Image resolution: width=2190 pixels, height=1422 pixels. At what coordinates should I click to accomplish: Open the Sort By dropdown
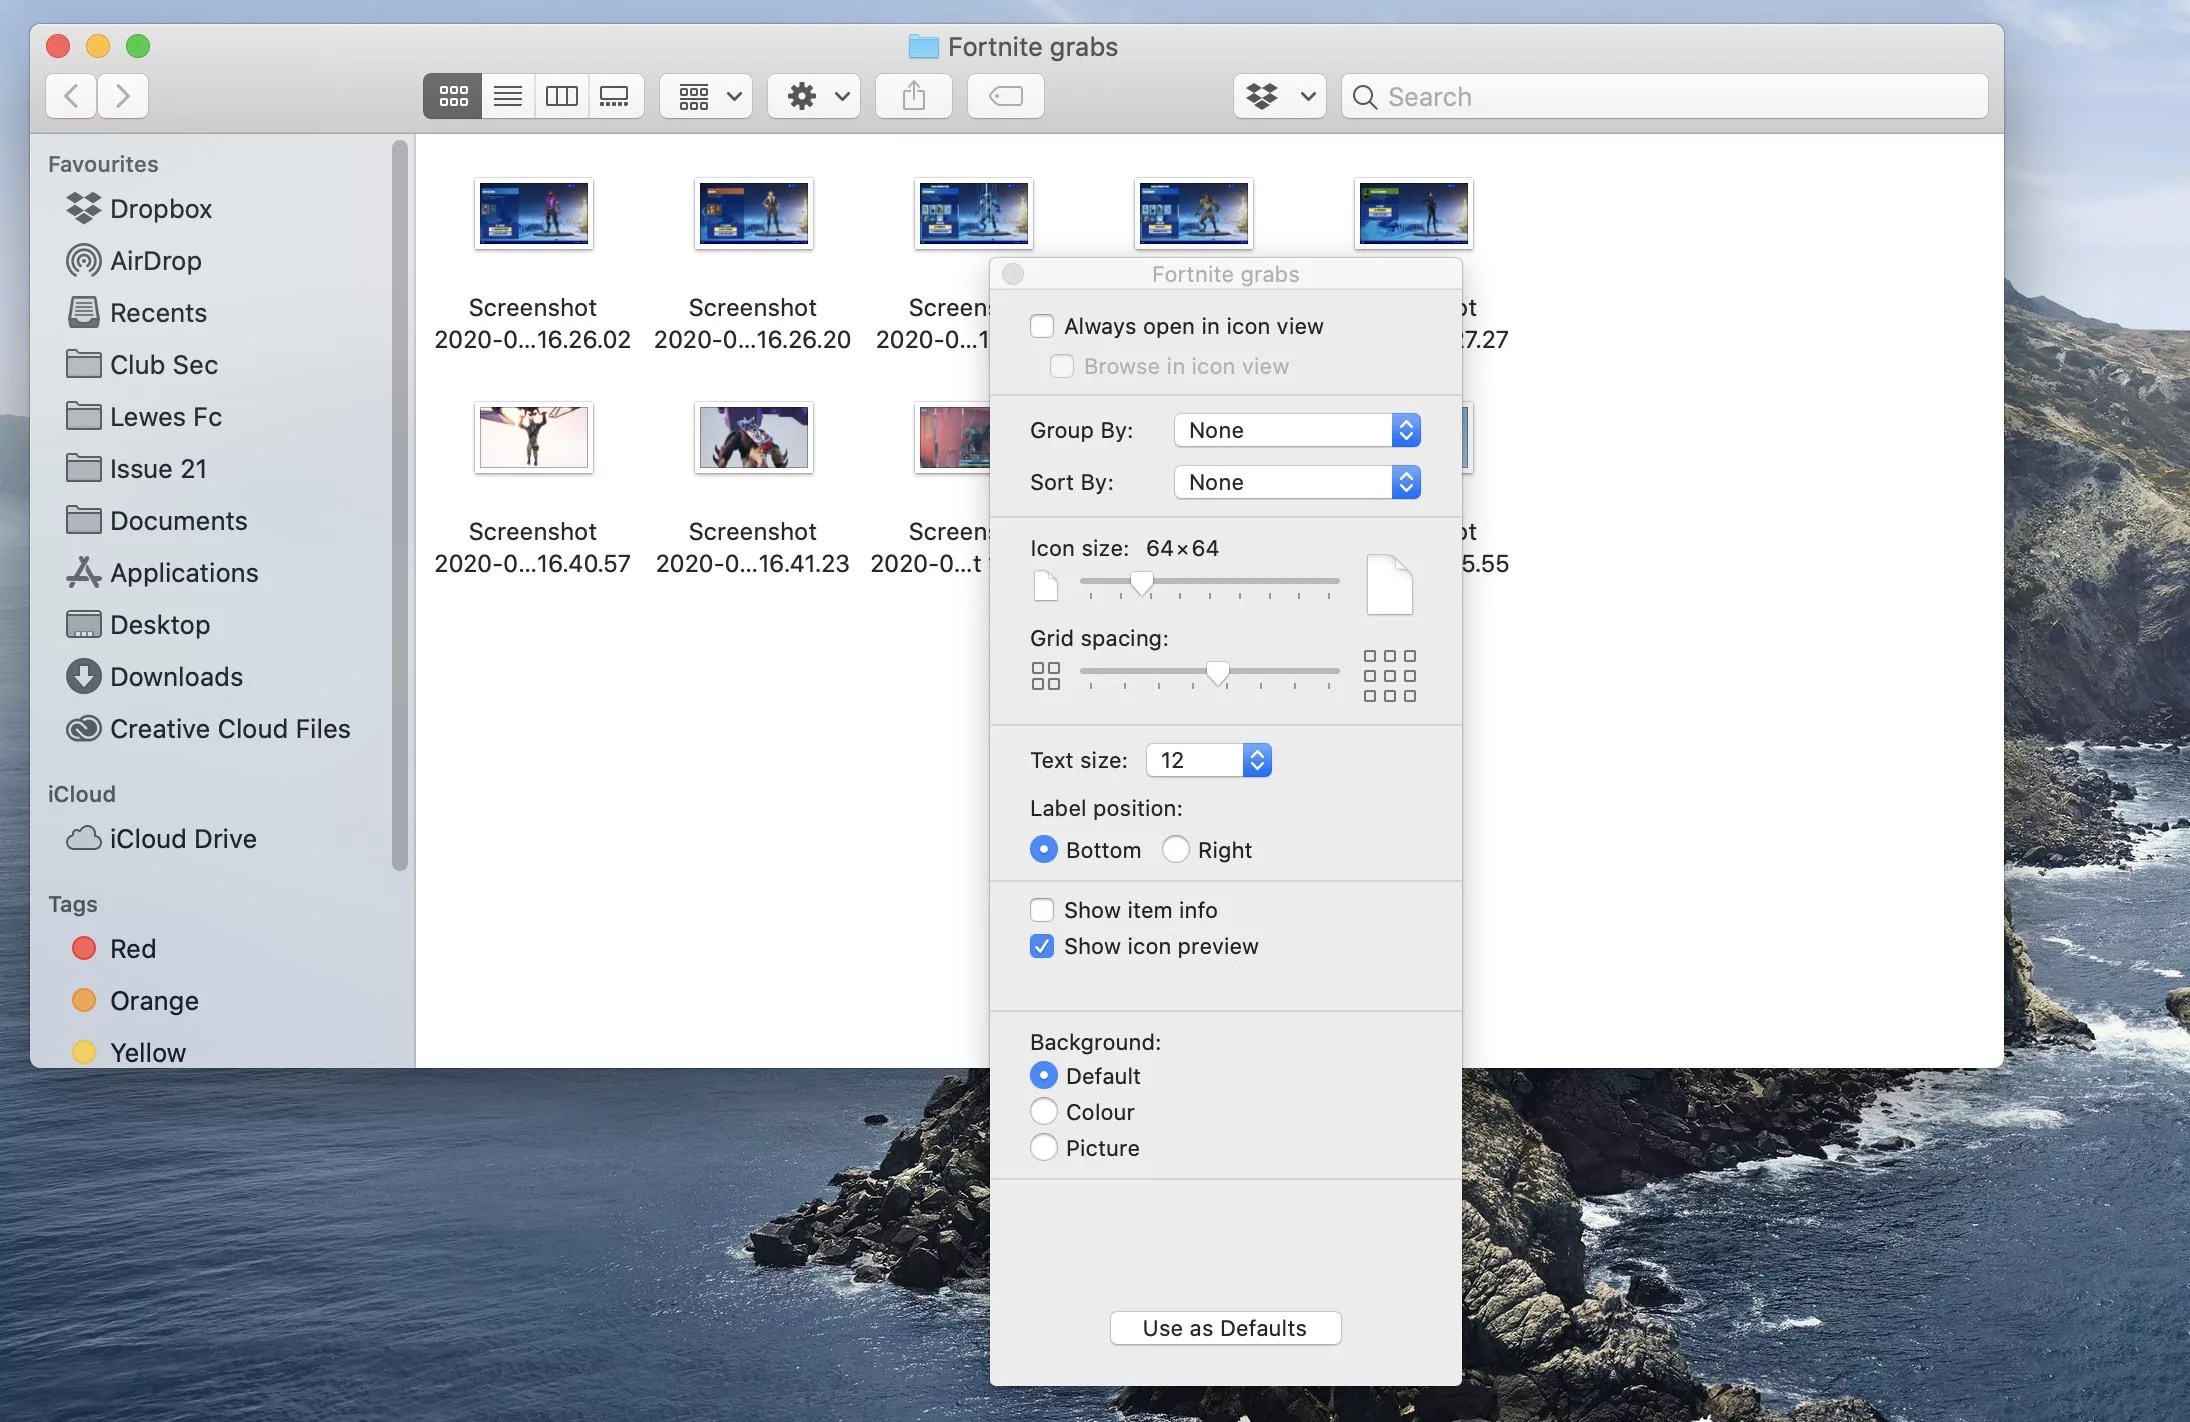[1295, 482]
